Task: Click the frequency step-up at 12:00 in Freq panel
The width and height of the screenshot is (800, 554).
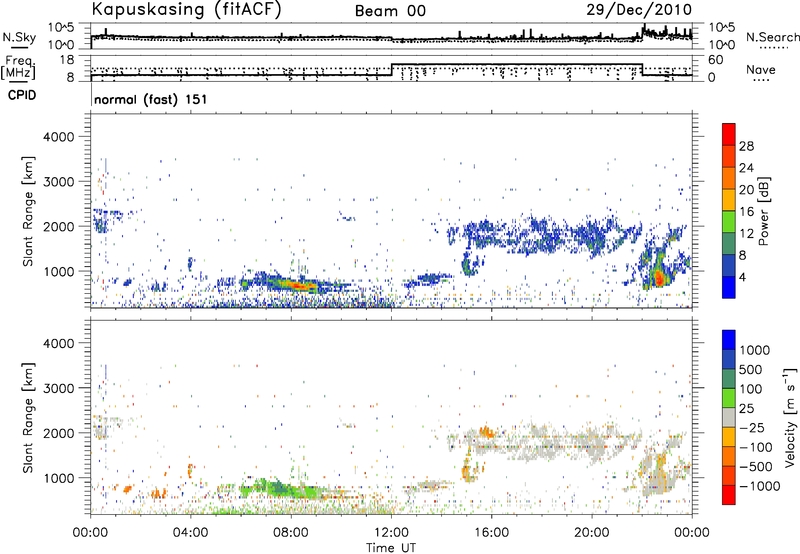Action: pyautogui.click(x=391, y=70)
